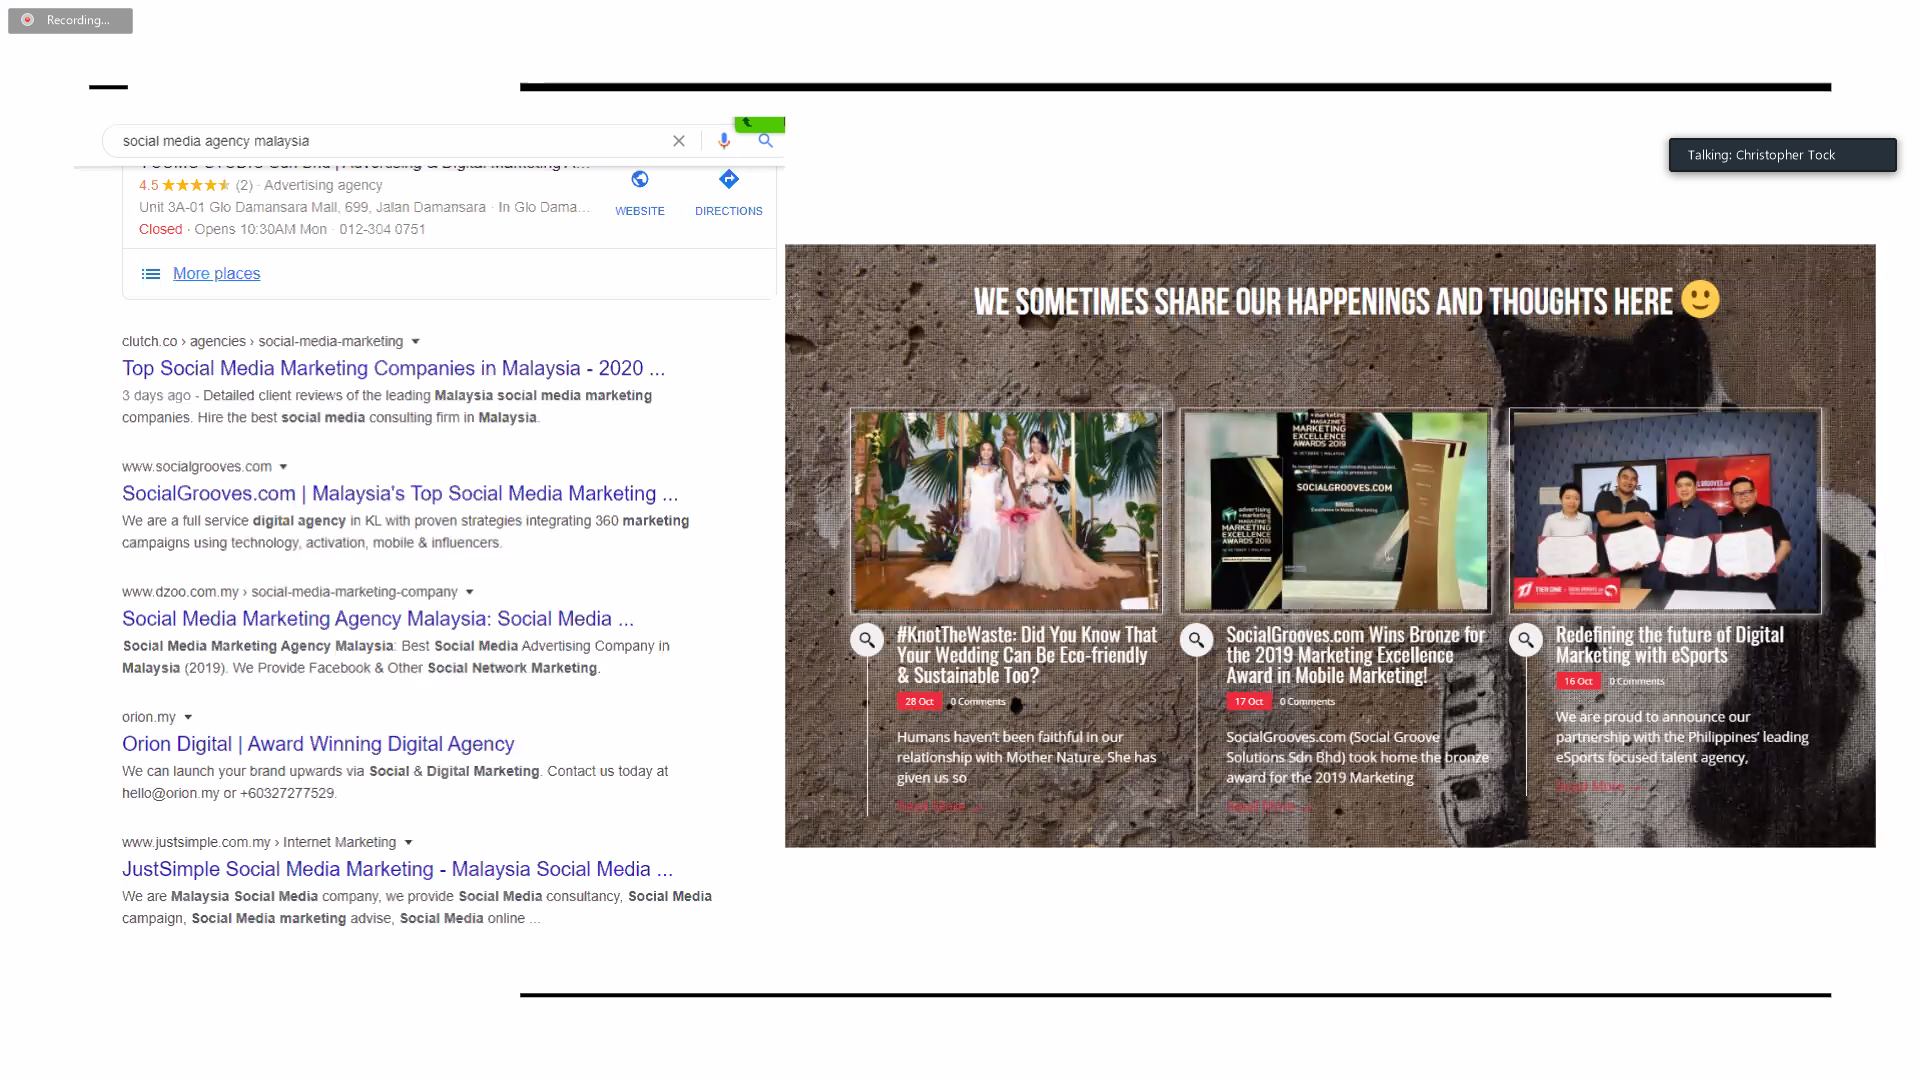Click the list icon beside More places
Screen dimensions: 1920x1080
tap(151, 274)
